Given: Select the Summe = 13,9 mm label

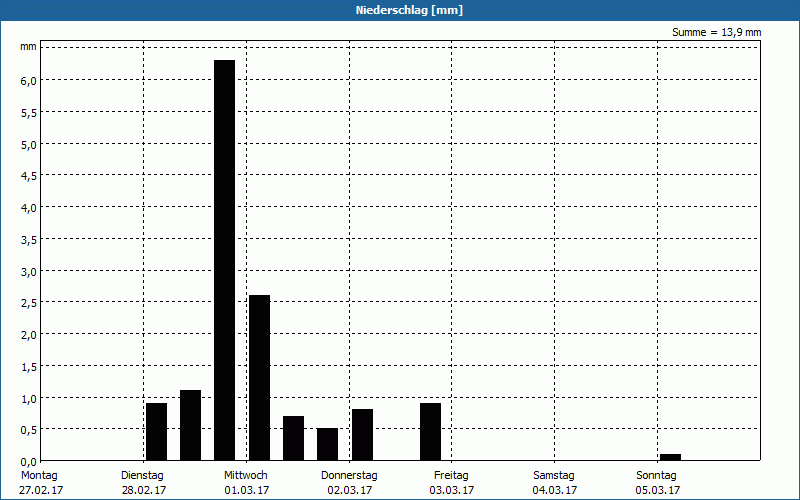Looking at the screenshot, I should [716, 32].
